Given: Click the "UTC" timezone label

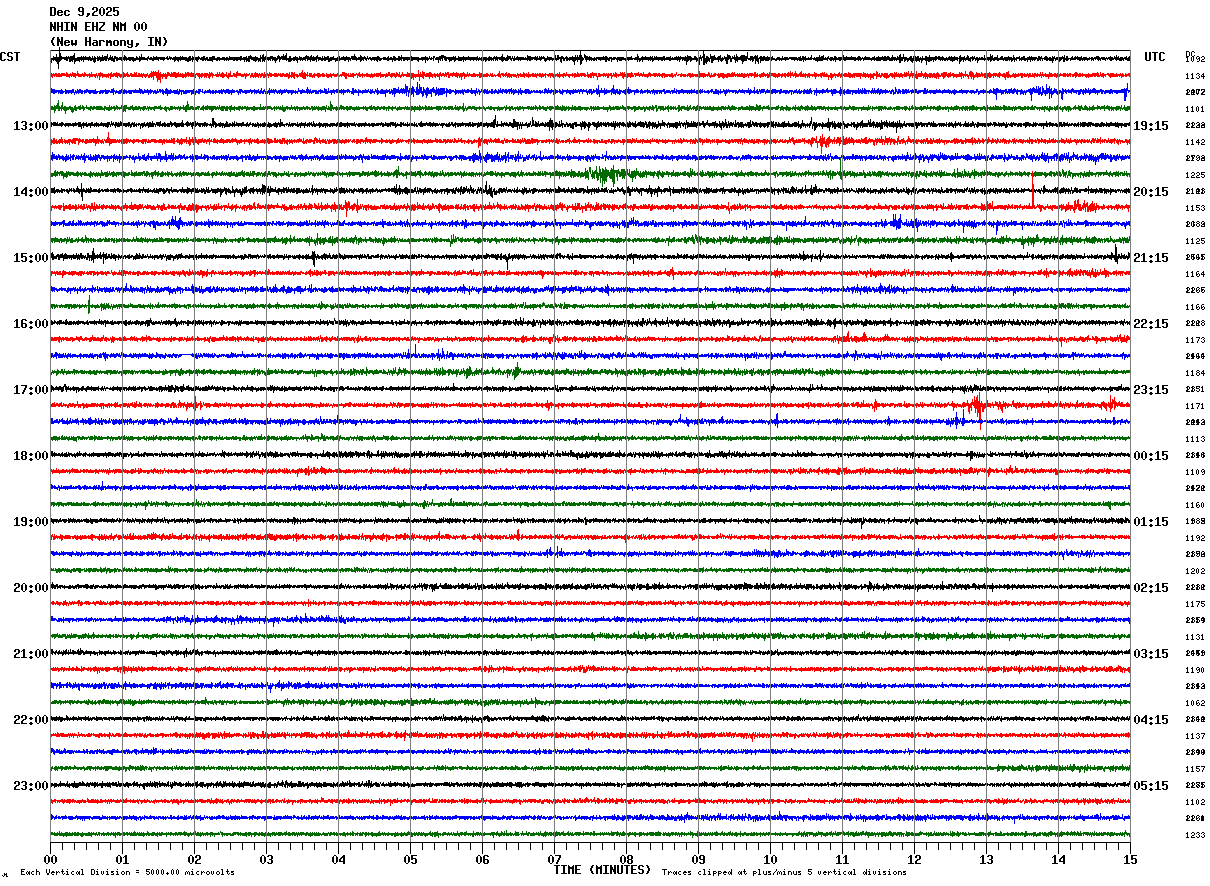Looking at the screenshot, I should pyautogui.click(x=1155, y=57).
